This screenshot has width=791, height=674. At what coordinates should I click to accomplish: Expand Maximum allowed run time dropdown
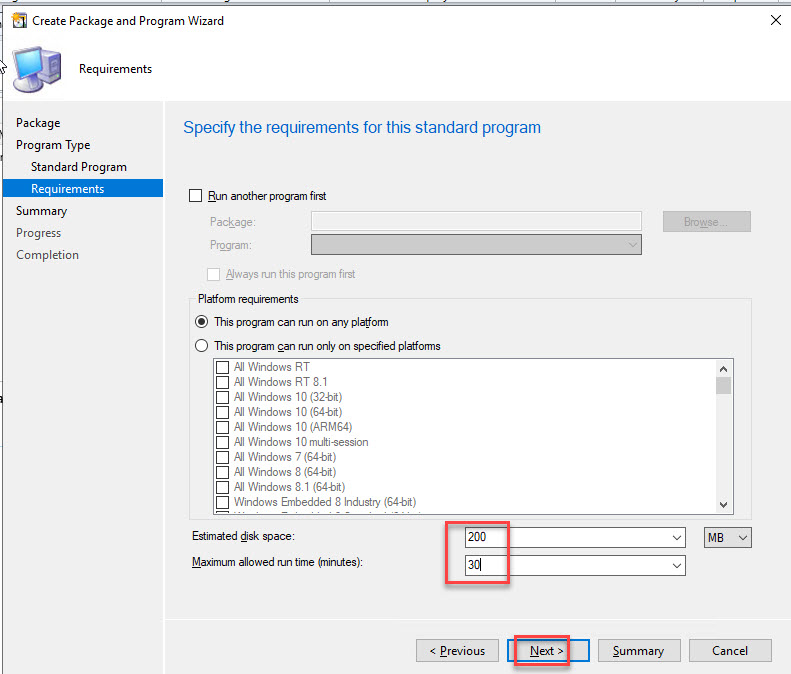click(x=676, y=566)
